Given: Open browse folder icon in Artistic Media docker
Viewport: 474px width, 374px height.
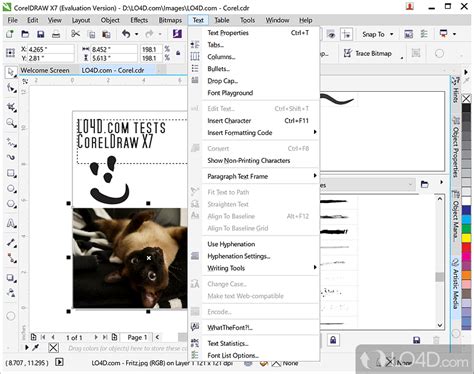Looking at the screenshot, I should (x=424, y=184).
